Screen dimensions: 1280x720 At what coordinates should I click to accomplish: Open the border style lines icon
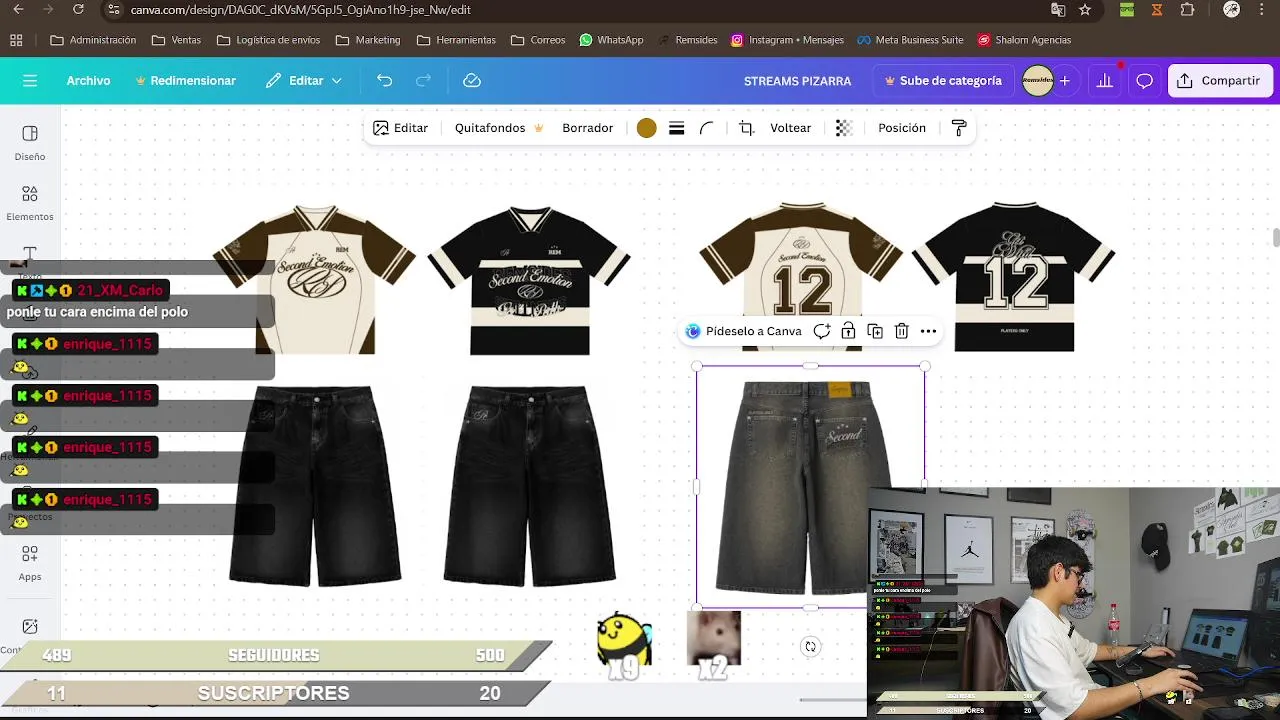pos(676,128)
